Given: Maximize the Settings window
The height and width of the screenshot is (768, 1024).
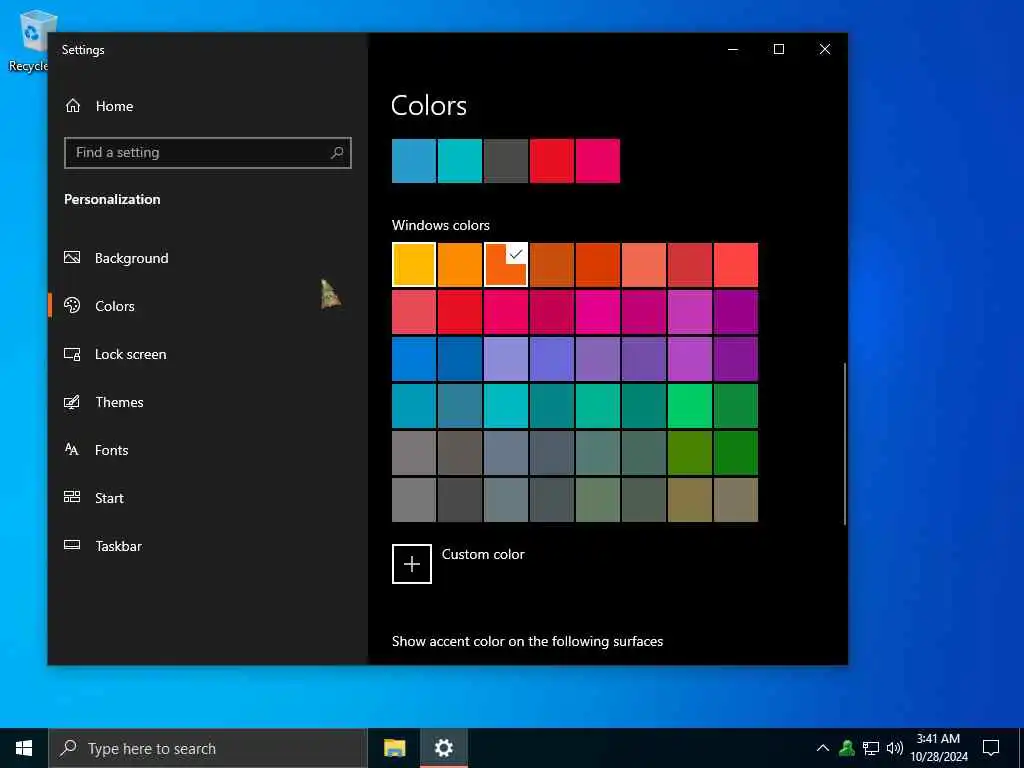Looking at the screenshot, I should (778, 49).
